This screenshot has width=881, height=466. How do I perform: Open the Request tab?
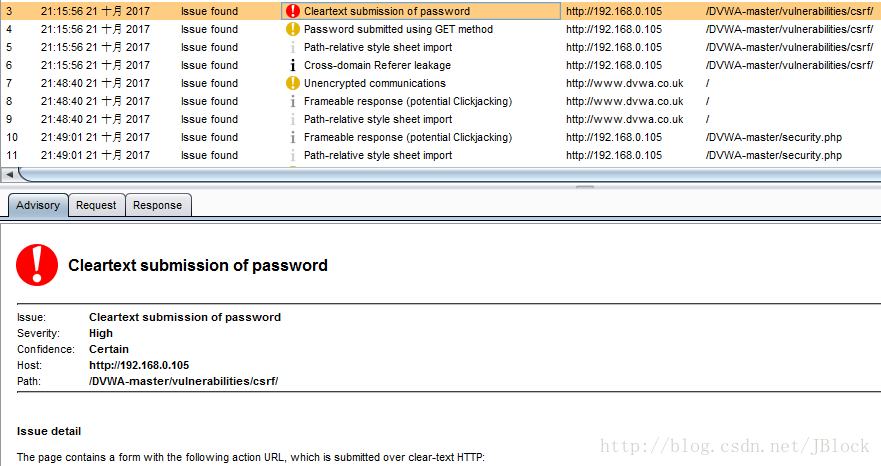(x=96, y=205)
